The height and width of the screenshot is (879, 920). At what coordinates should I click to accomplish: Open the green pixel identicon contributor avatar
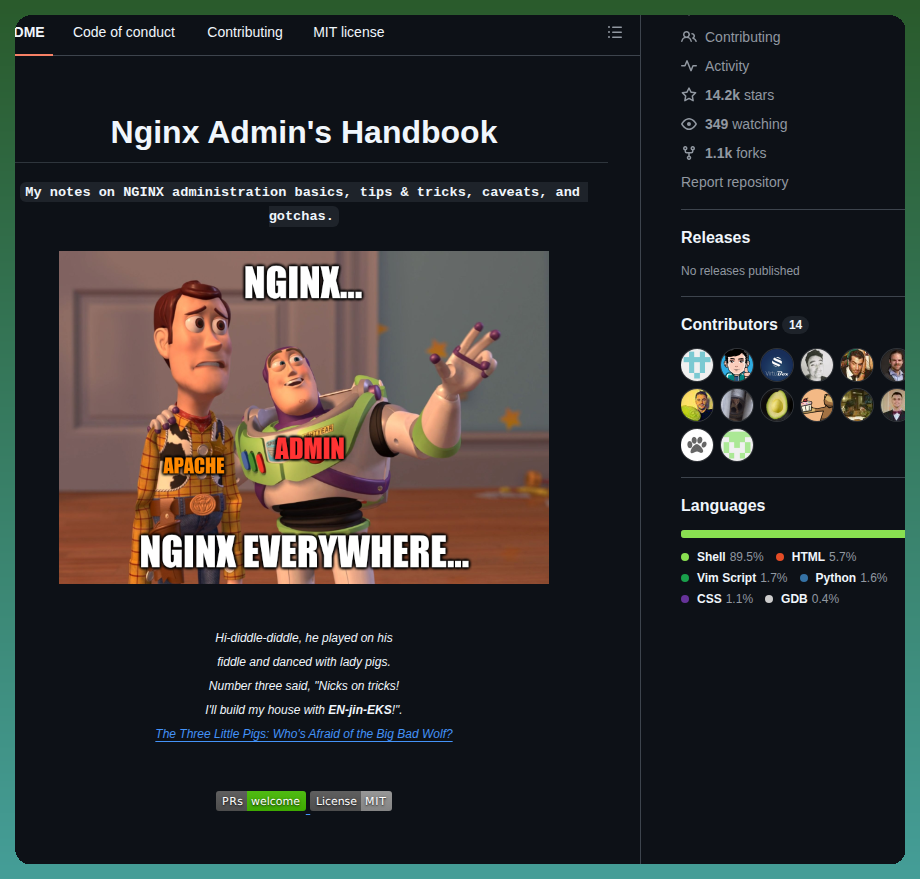click(x=737, y=445)
